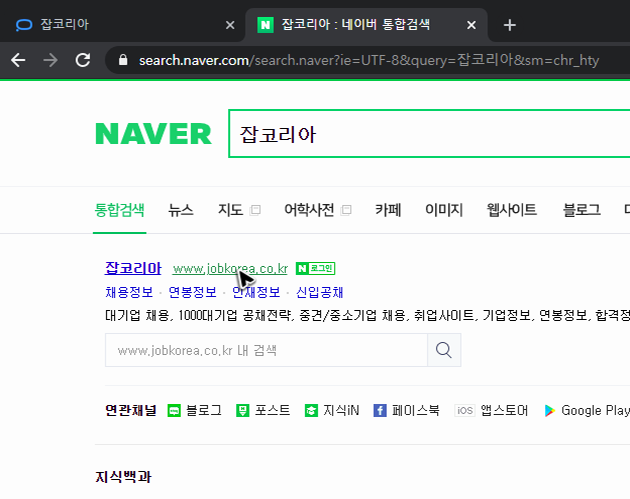Click the 지식iN channel icon

[311, 410]
